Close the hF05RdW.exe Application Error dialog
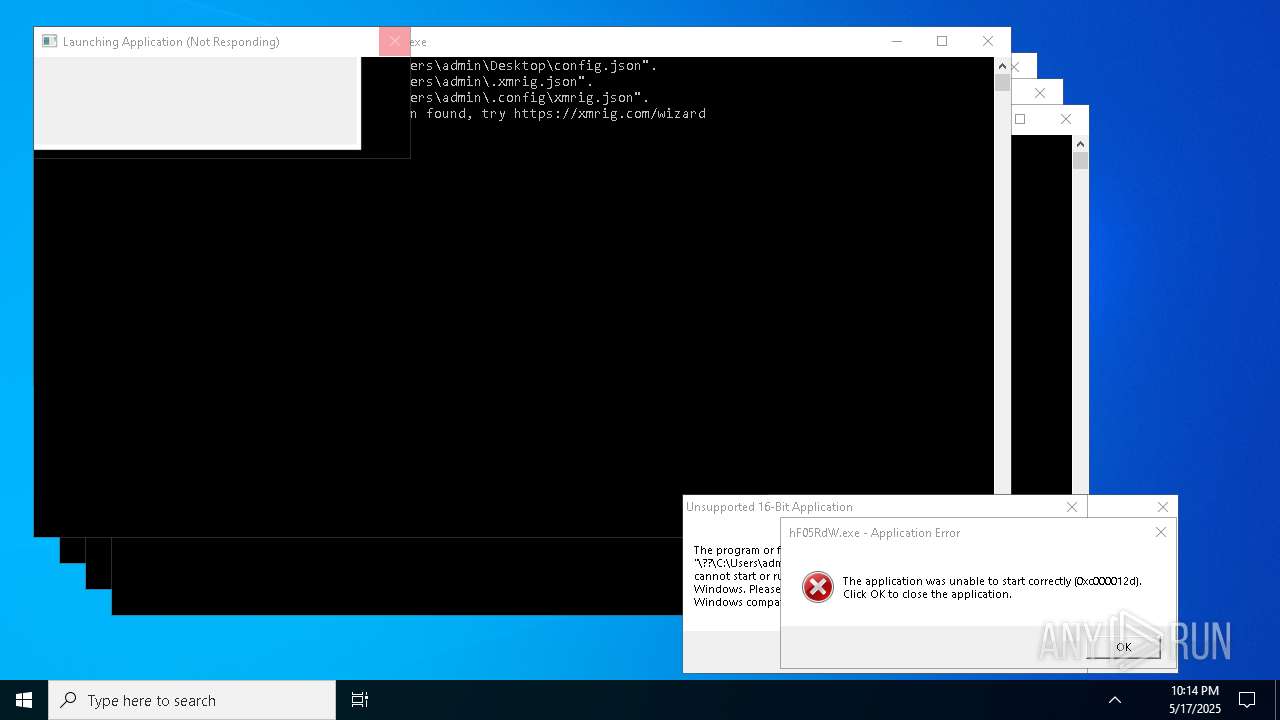The width and height of the screenshot is (1280, 720). 1161,532
